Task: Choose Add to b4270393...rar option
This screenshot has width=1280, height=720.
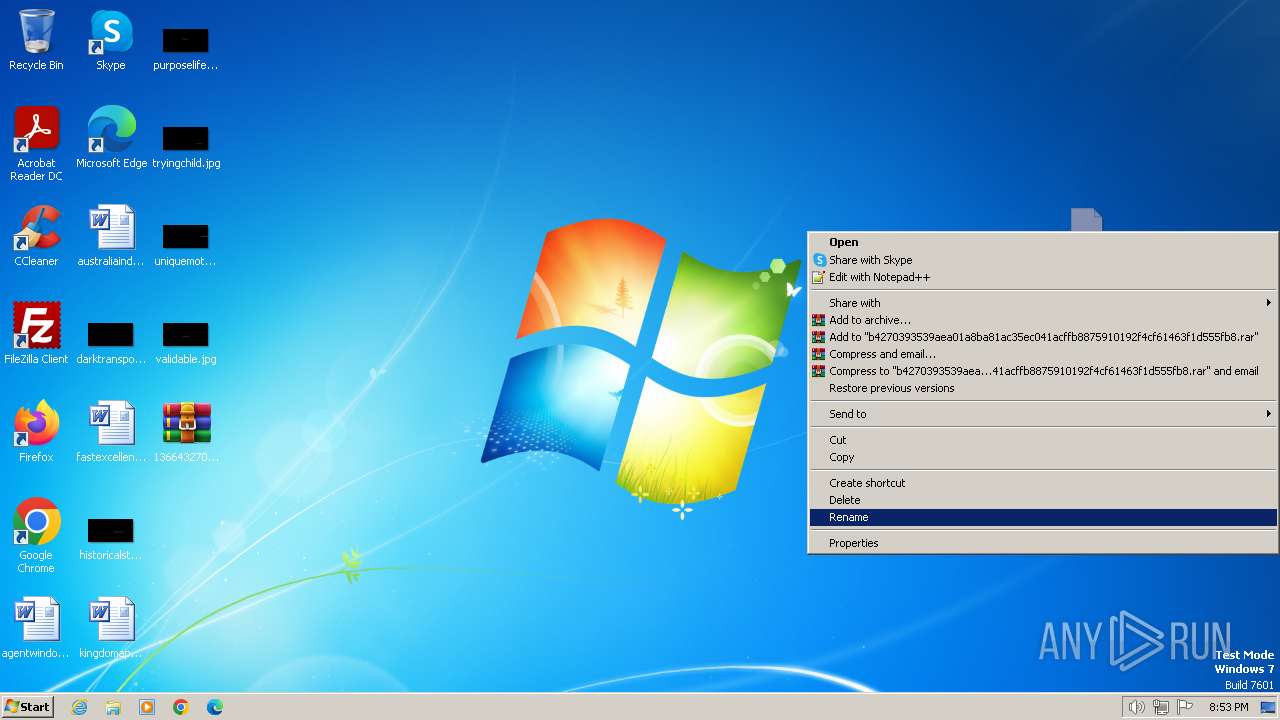Action: [x=1043, y=337]
